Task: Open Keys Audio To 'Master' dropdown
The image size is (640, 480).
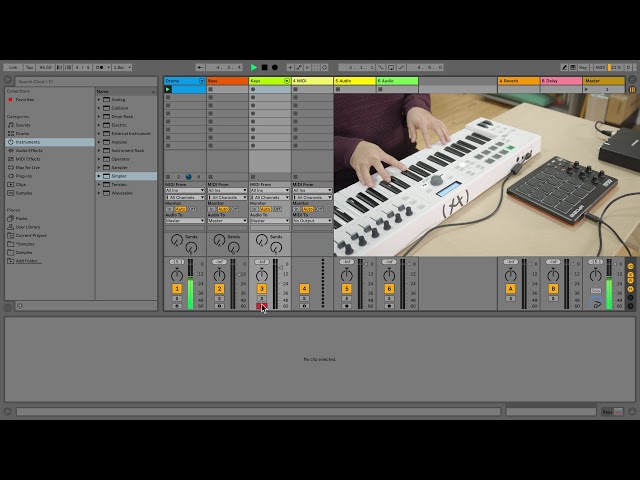Action: coord(270,220)
